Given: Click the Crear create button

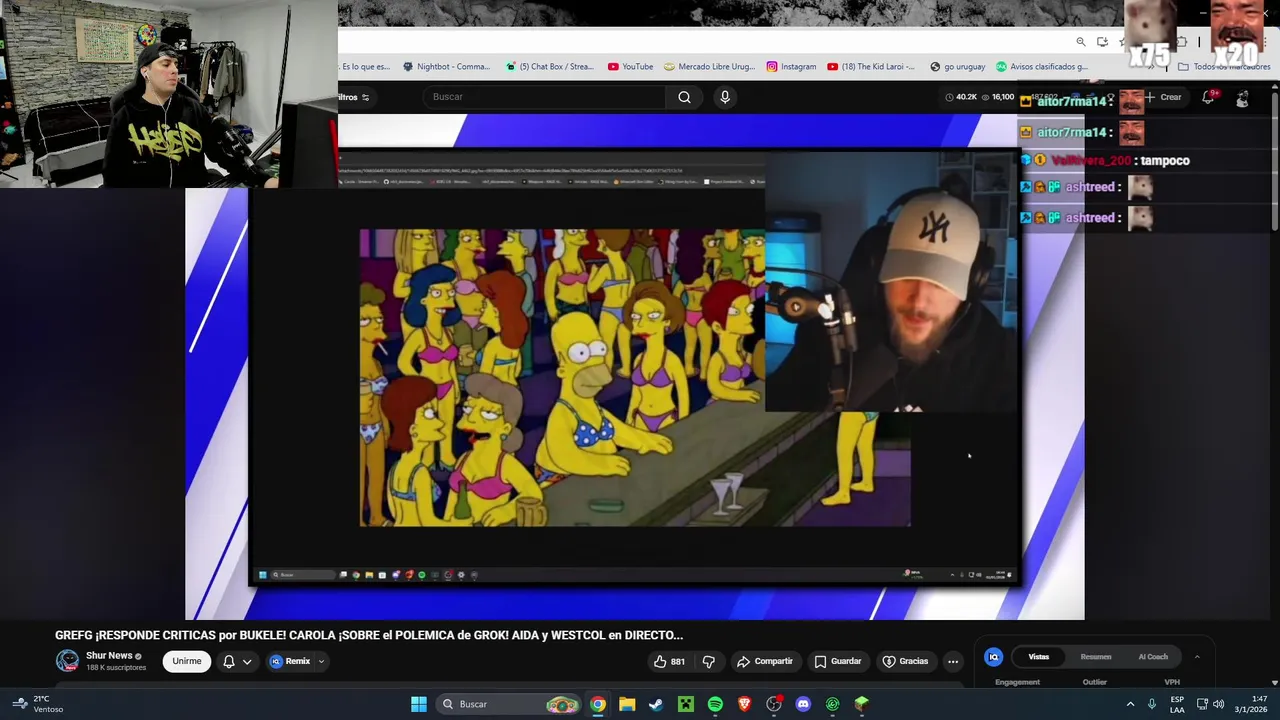Looking at the screenshot, I should 1163,97.
